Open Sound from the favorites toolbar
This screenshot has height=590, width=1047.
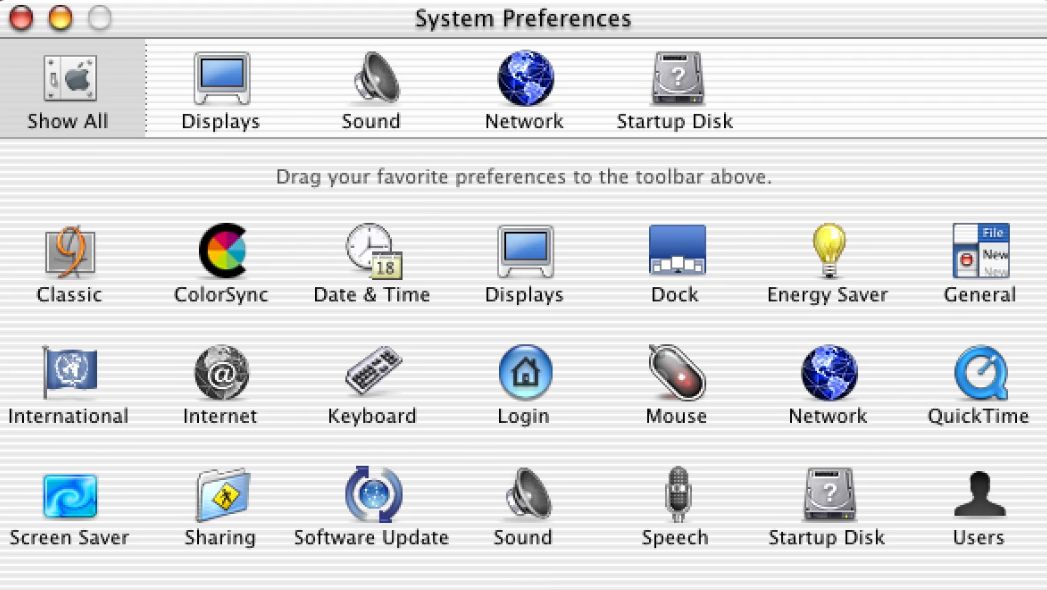[376, 77]
